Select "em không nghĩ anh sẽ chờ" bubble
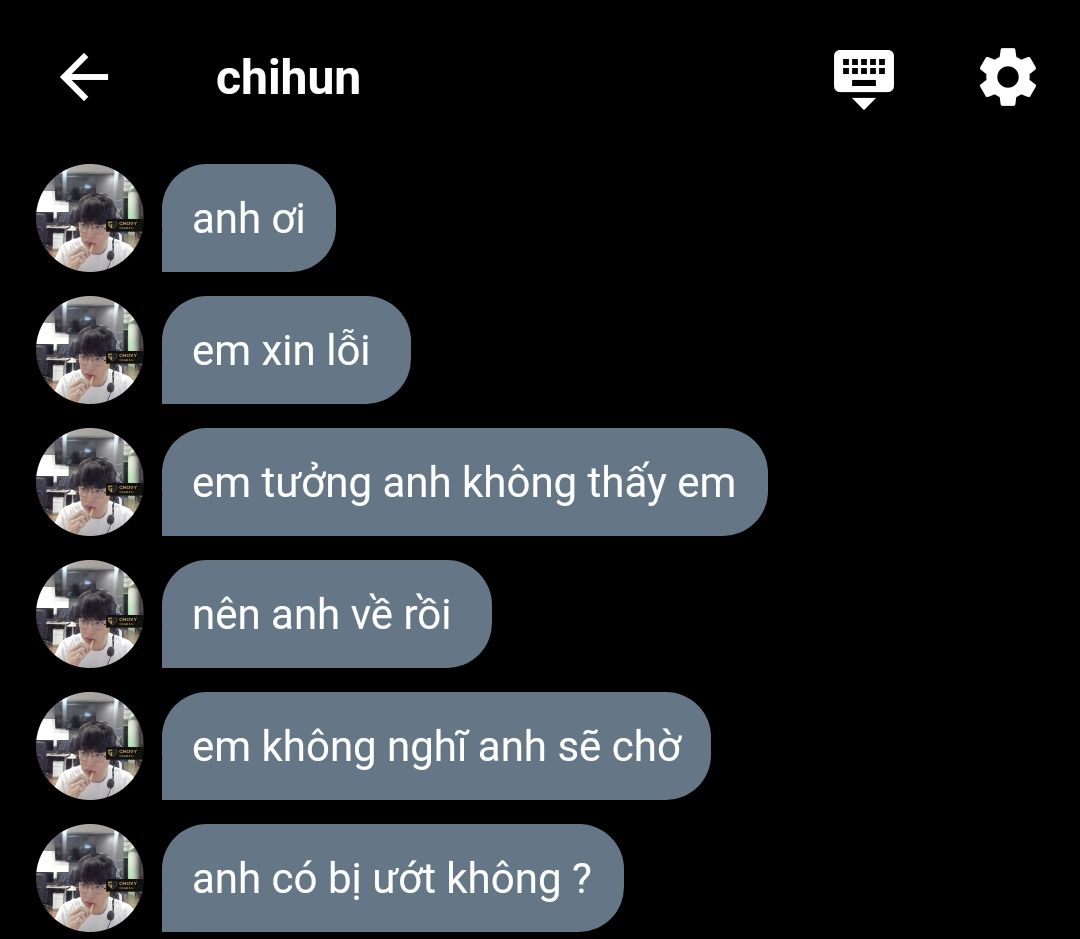1080x939 pixels. coord(436,746)
